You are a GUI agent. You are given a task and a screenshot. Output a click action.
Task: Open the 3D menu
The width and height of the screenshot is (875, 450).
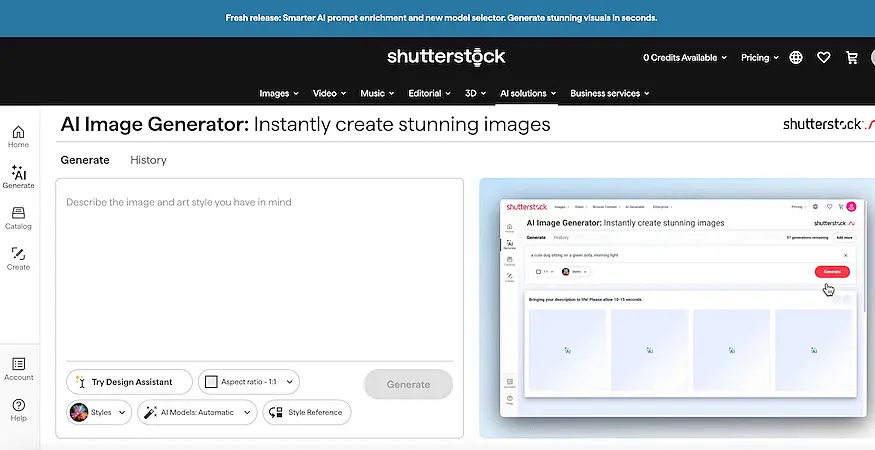pos(475,93)
